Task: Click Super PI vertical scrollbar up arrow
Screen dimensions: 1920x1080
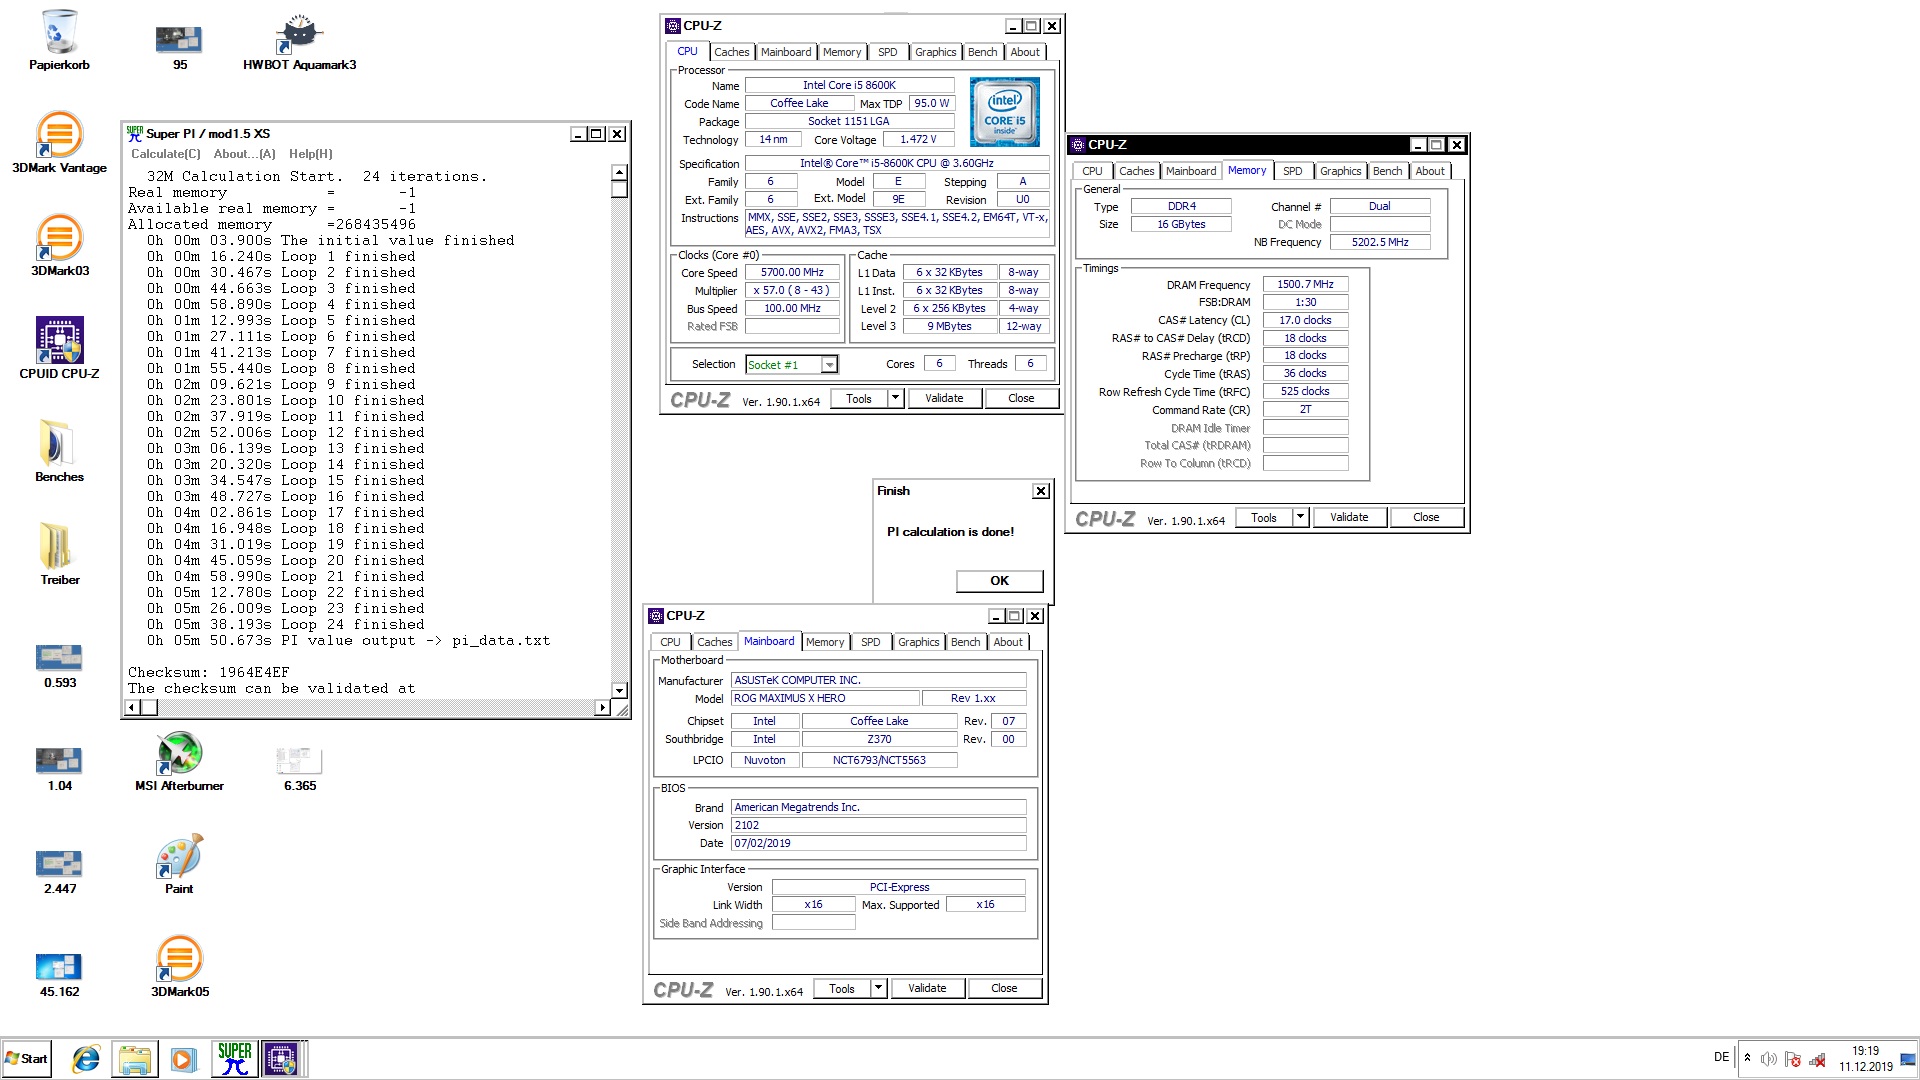Action: tap(619, 172)
